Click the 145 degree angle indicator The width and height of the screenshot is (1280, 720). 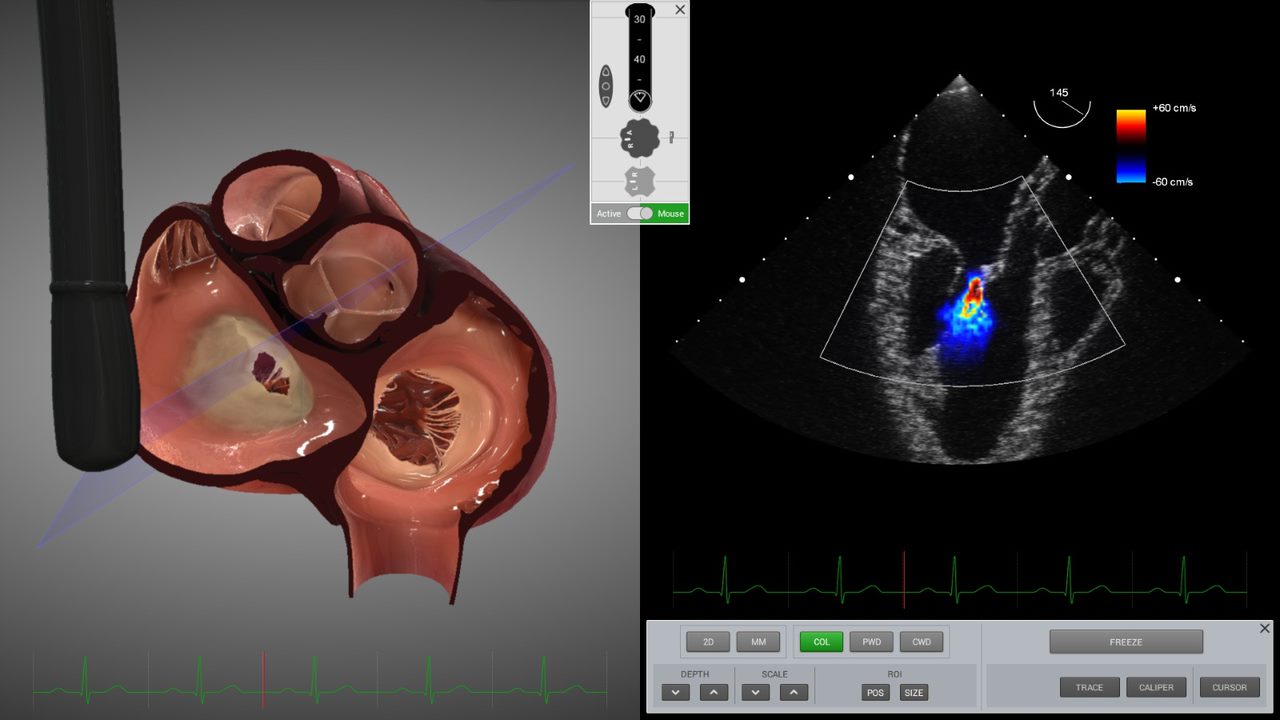tap(1060, 104)
